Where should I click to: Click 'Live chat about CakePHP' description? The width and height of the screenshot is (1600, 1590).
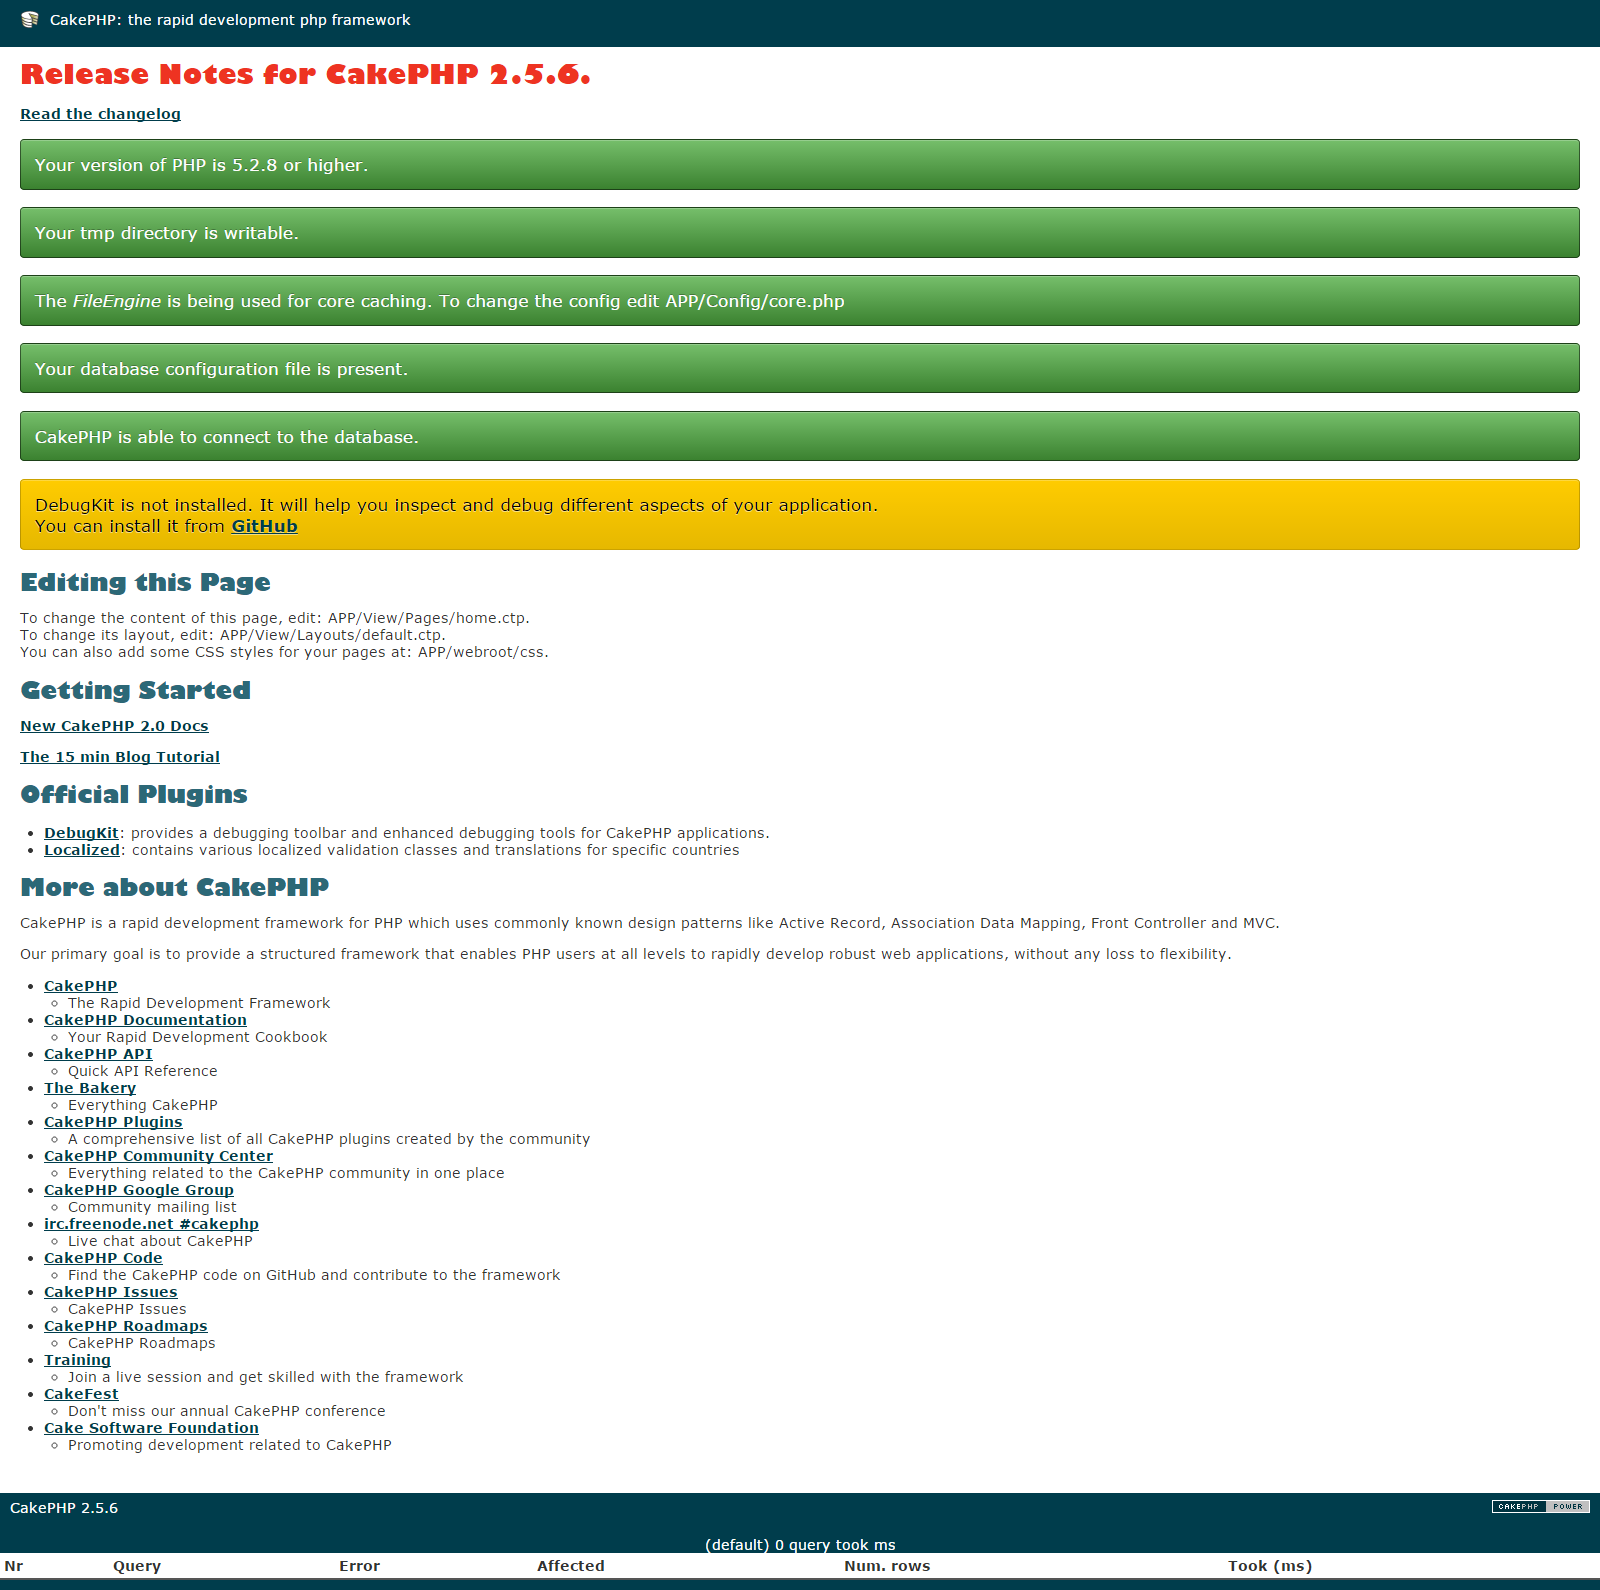point(160,1241)
